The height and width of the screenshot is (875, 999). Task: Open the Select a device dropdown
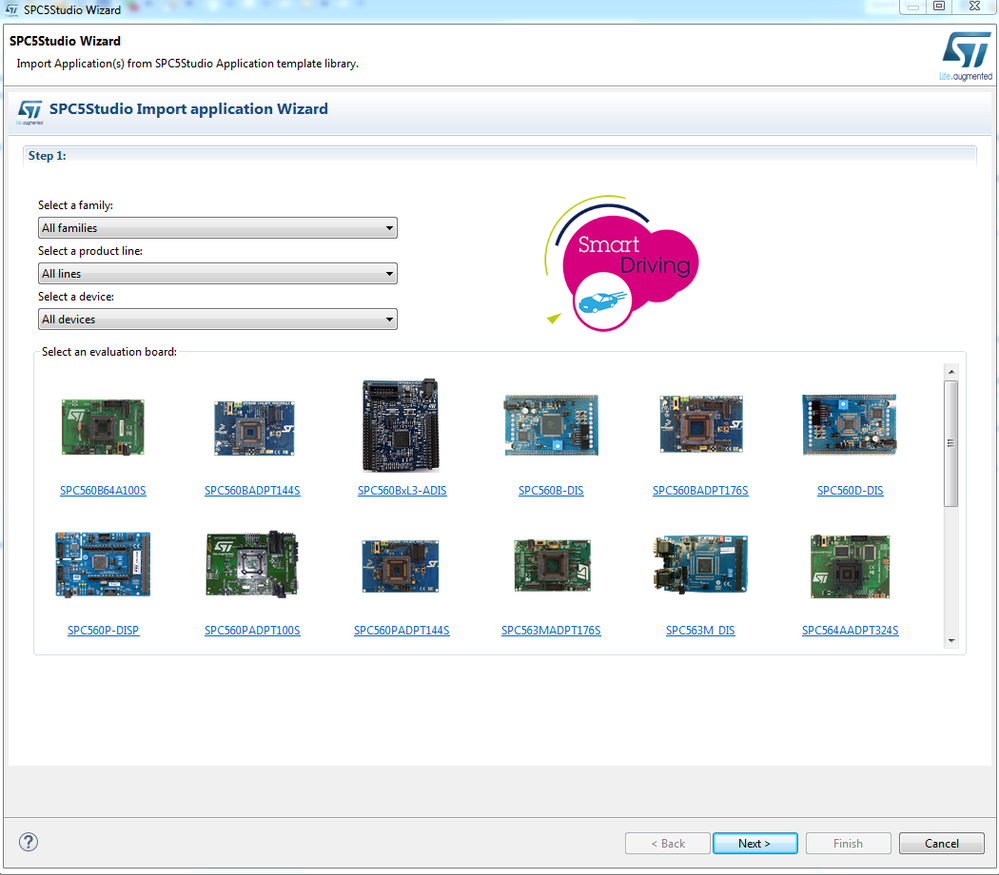click(x=217, y=319)
